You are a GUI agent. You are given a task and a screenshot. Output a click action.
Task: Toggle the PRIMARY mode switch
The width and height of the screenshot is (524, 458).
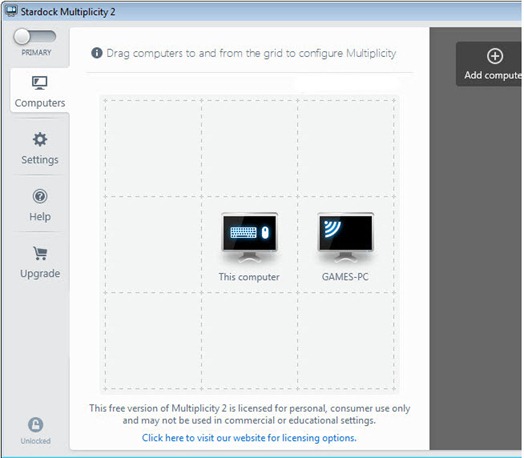(35, 37)
